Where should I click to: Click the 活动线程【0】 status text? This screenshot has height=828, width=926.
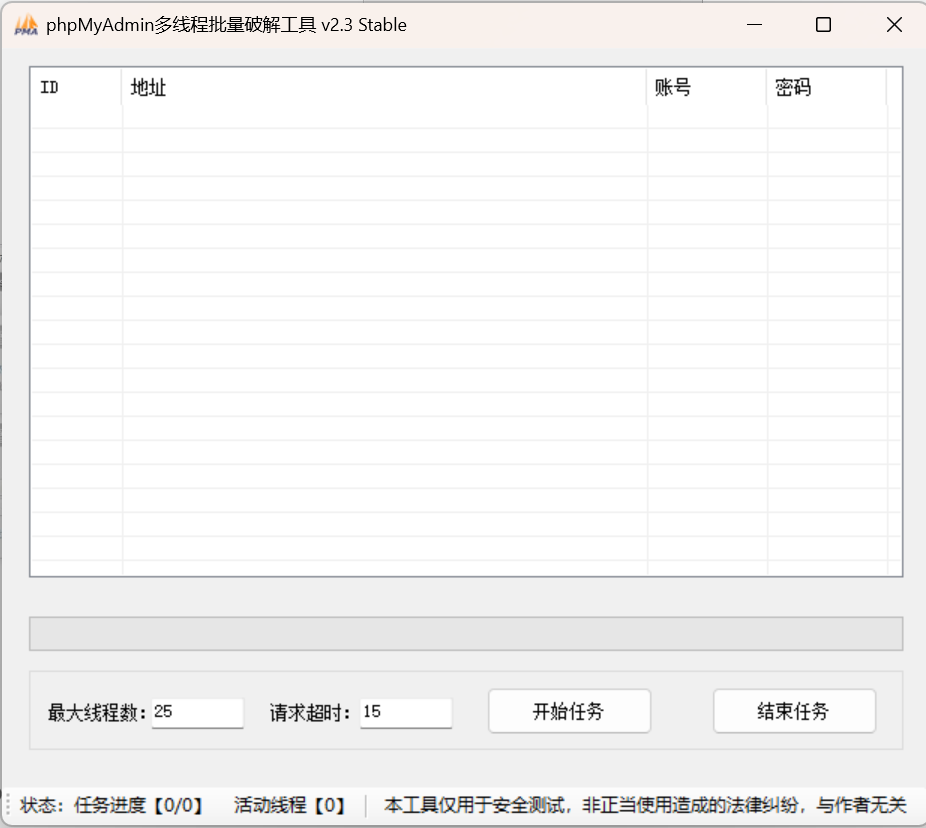pyautogui.click(x=290, y=806)
